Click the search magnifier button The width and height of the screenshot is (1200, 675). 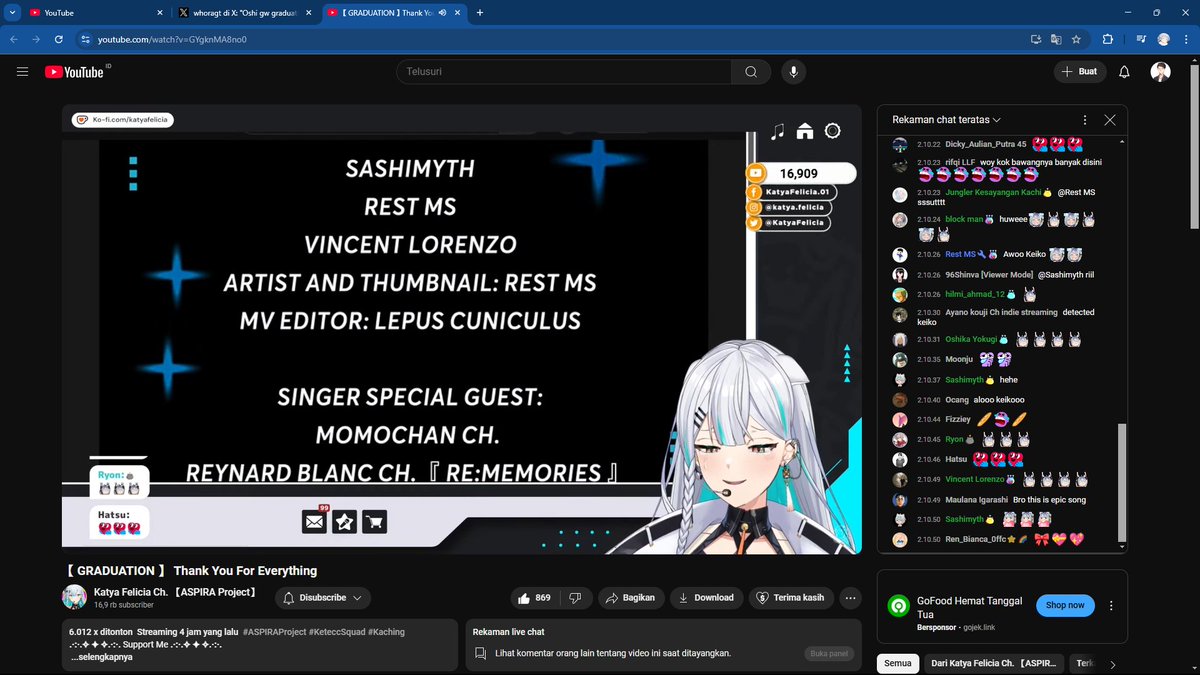(x=750, y=72)
